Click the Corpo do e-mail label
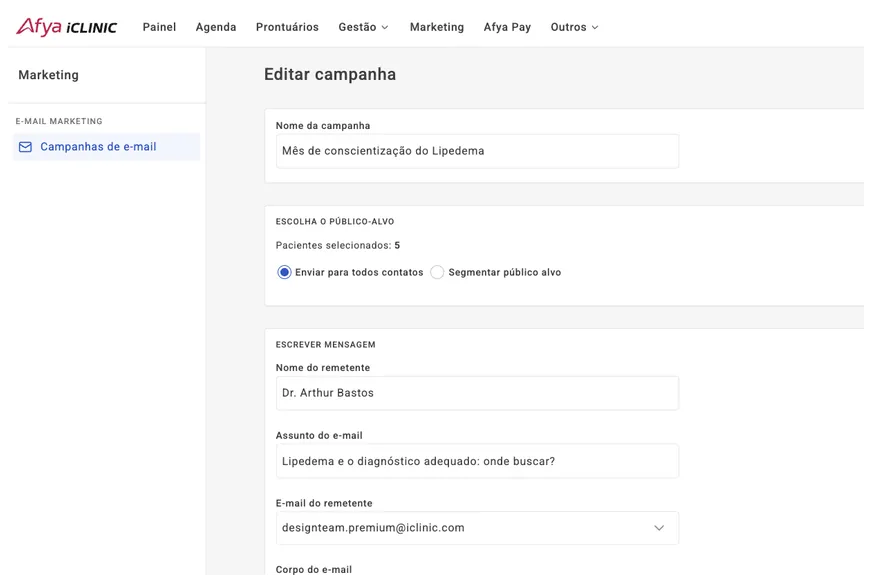This screenshot has height=583, width=872. pyautogui.click(x=314, y=570)
